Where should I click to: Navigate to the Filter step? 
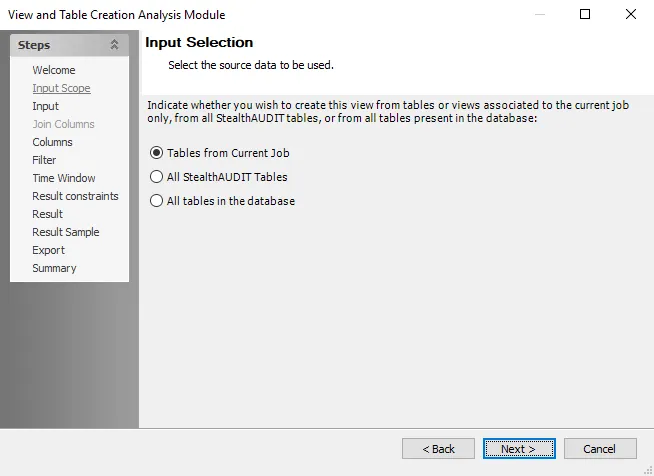click(x=44, y=160)
